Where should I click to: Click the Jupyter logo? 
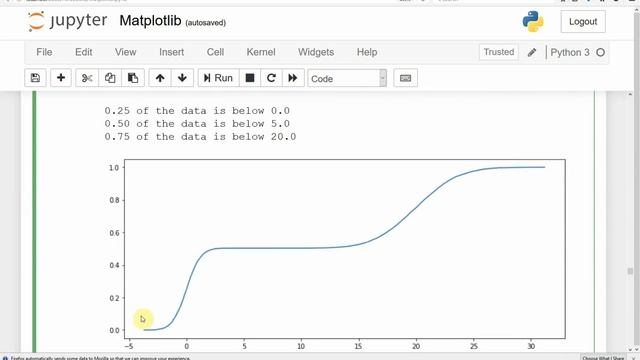pos(67,21)
